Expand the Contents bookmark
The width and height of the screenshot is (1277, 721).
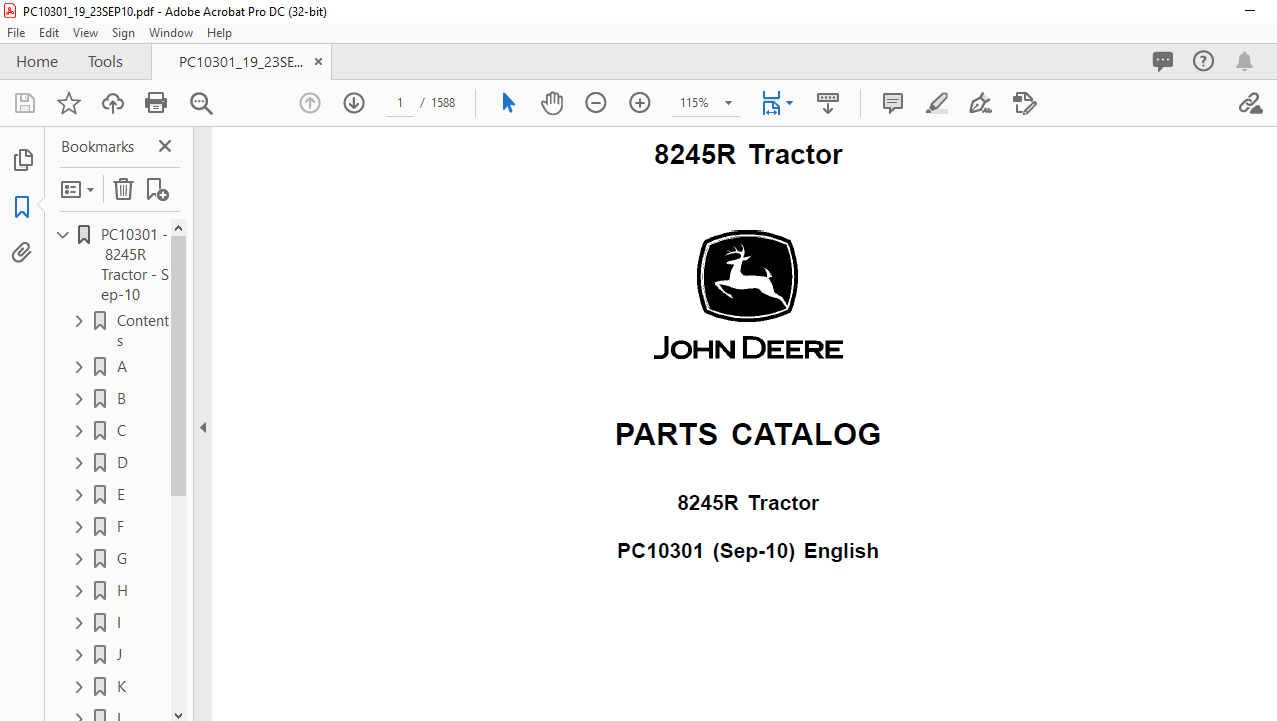(79, 321)
